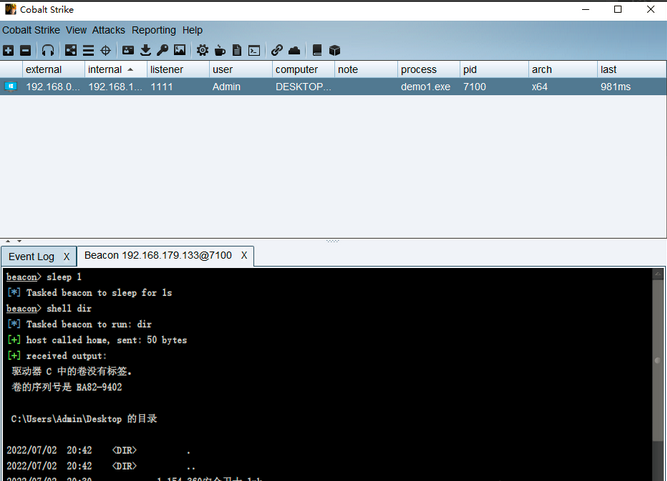Close the Event Log tab

coord(66,257)
